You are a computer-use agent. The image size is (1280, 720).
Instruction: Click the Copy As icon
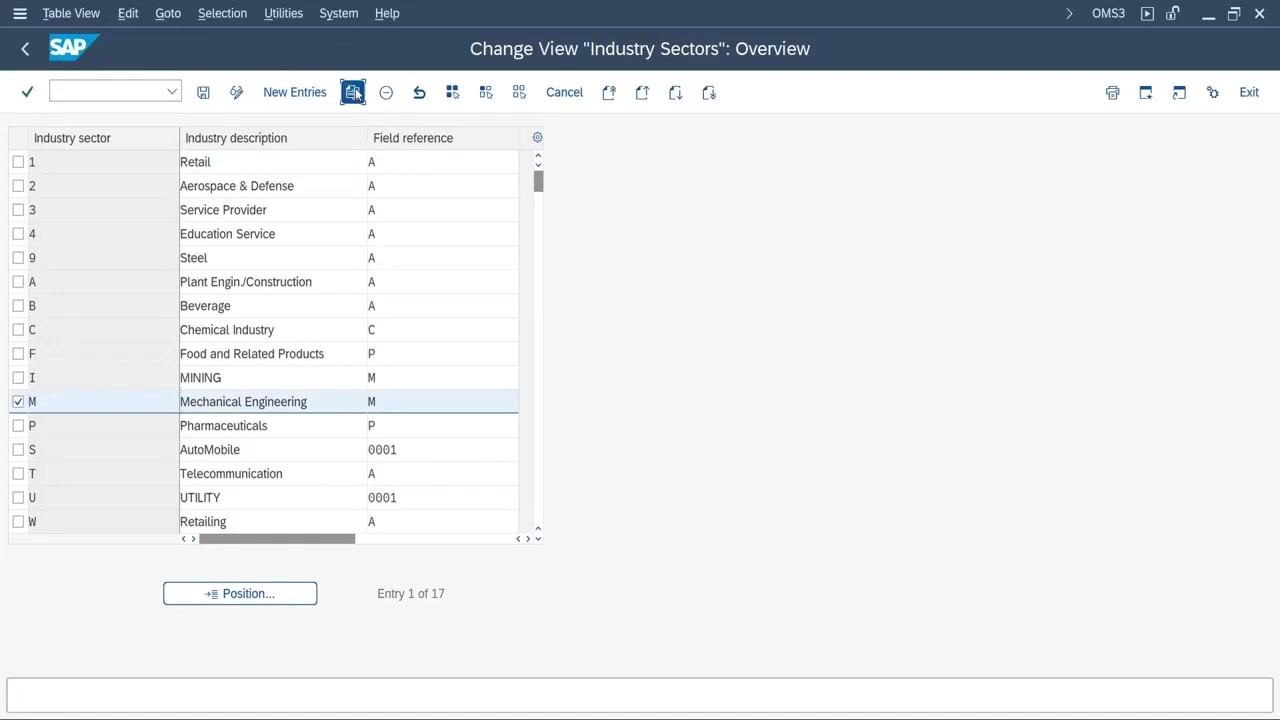(x=353, y=92)
